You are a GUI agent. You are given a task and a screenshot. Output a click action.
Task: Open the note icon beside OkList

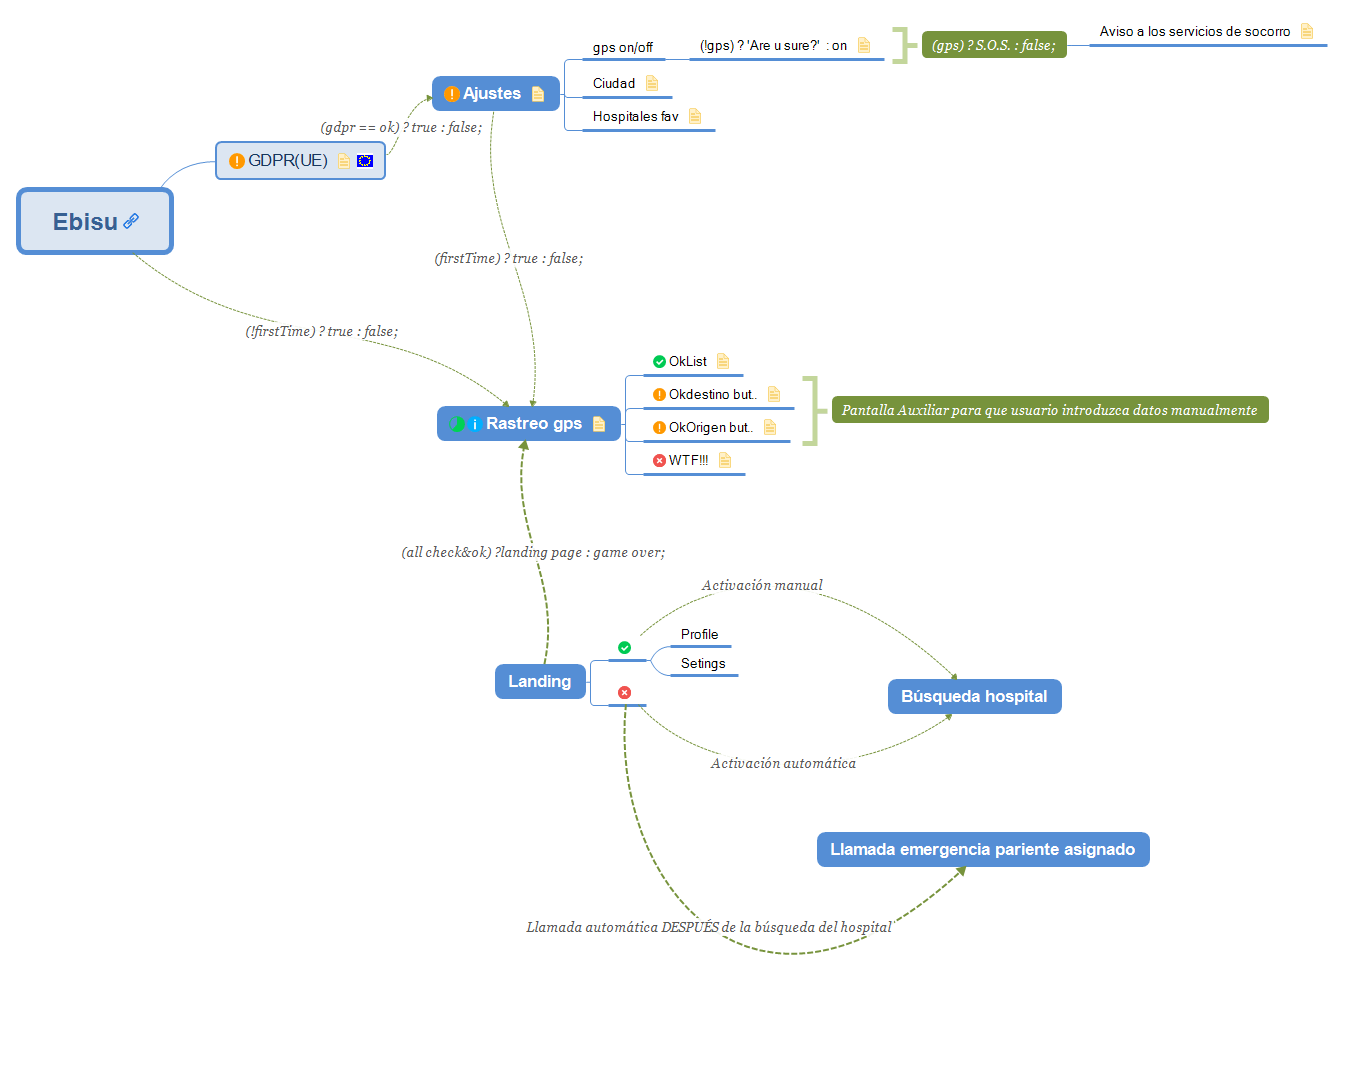point(723,361)
